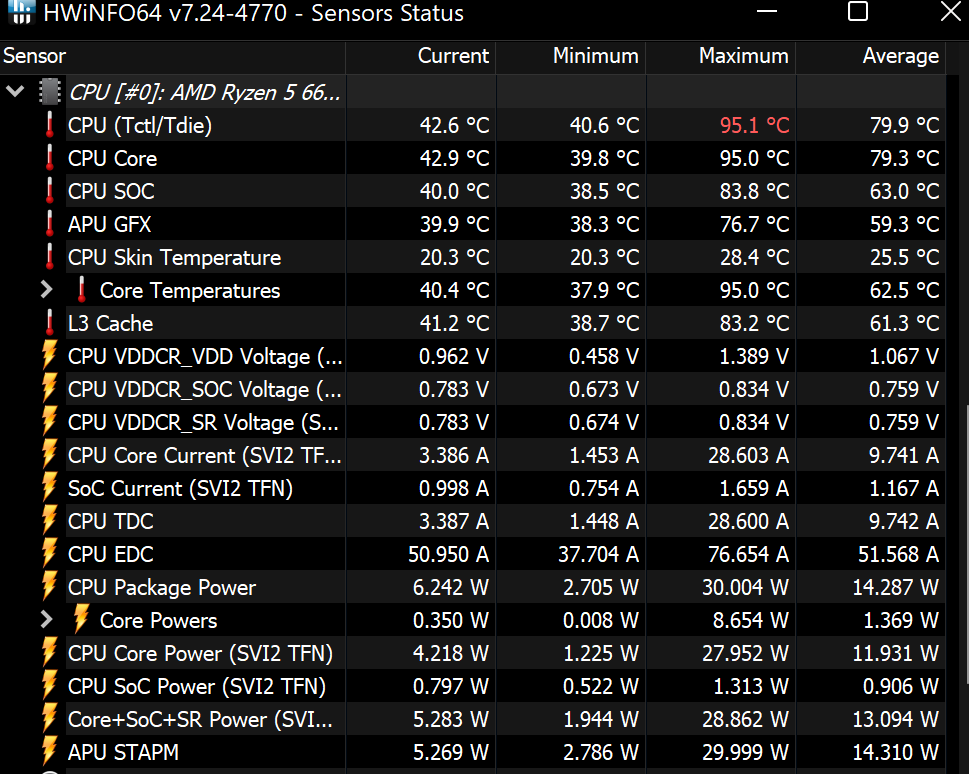969x774 pixels.
Task: Select the CPU TDC sensor label
Action: pos(111,521)
